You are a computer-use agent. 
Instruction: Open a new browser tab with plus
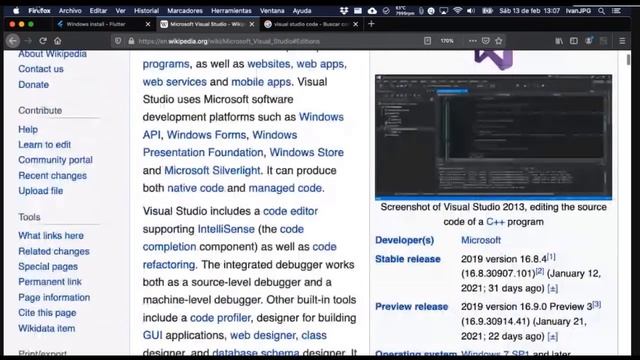pyautogui.click(x=371, y=24)
